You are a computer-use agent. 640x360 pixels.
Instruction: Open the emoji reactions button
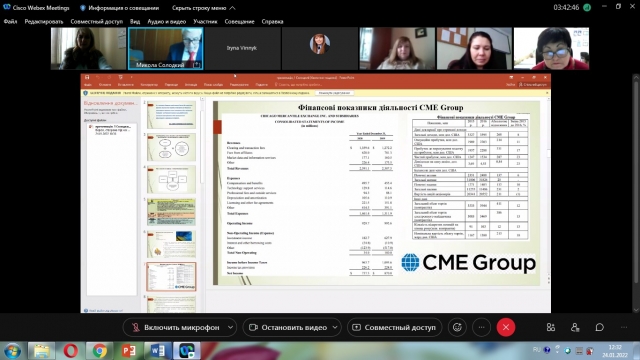457,327
